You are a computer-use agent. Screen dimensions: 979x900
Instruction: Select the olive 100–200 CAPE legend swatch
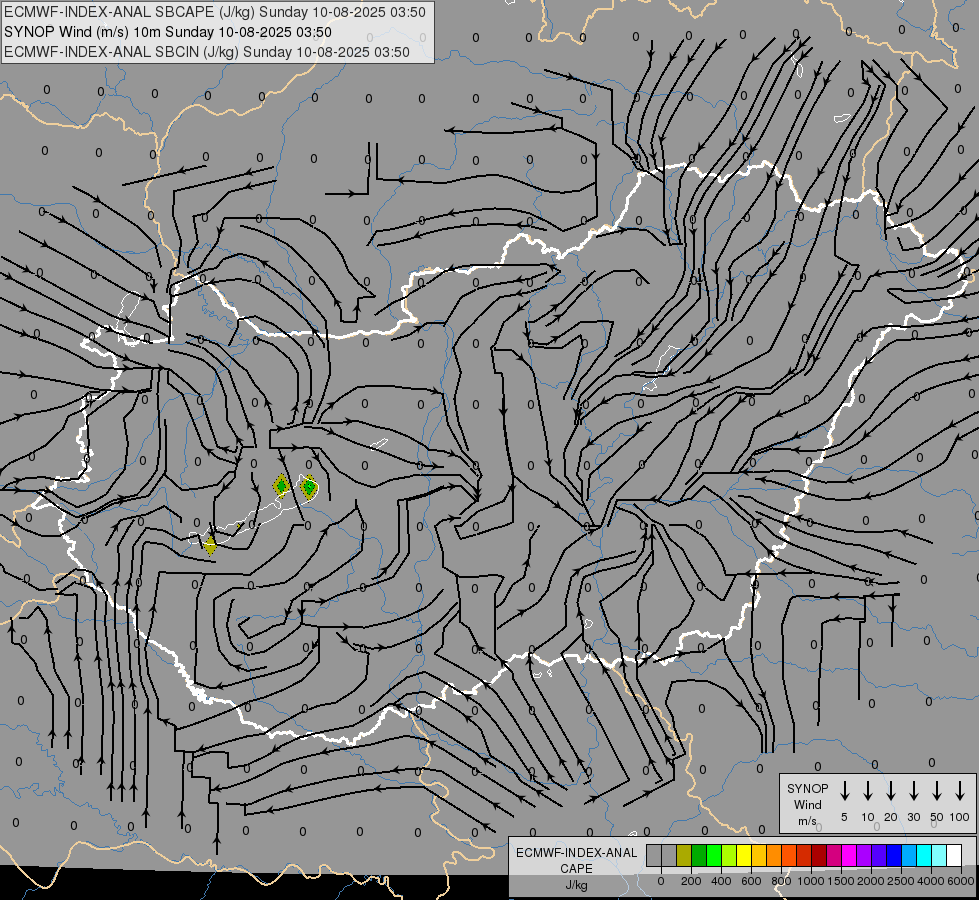point(684,855)
